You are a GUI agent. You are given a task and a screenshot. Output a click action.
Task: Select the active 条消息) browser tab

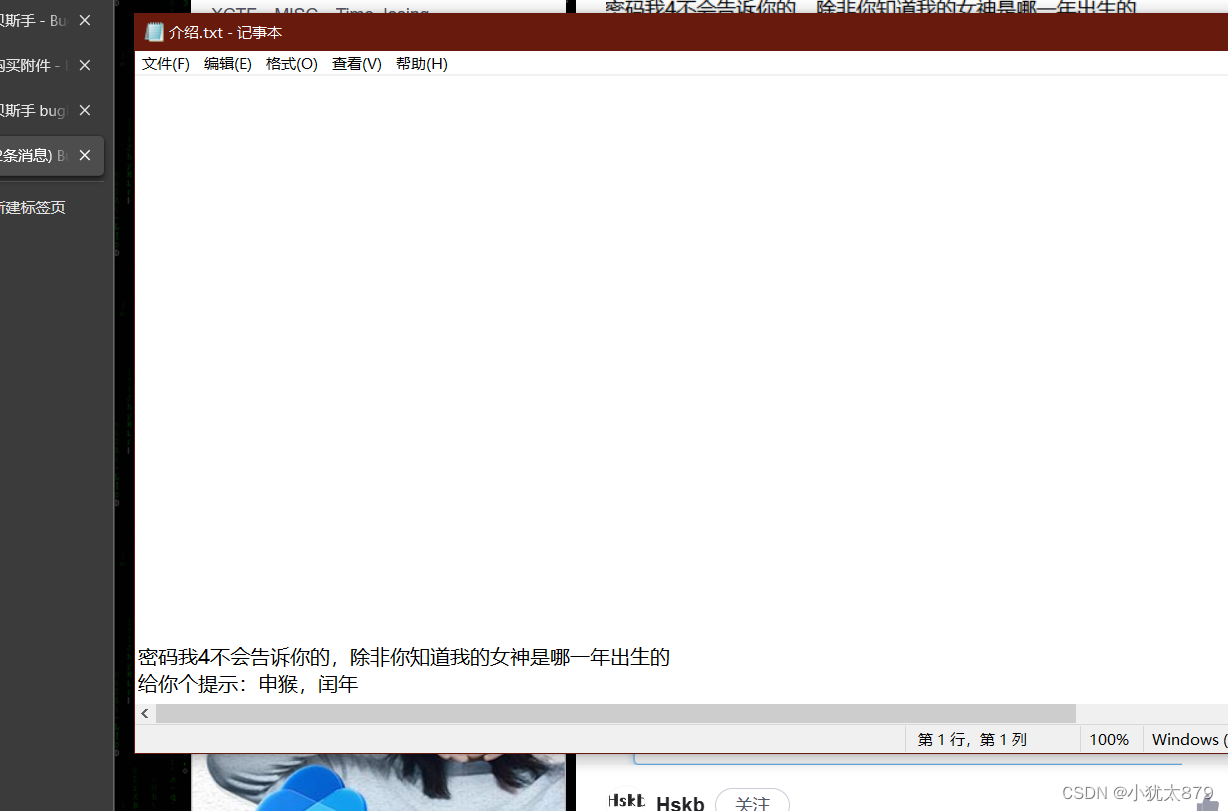point(35,155)
